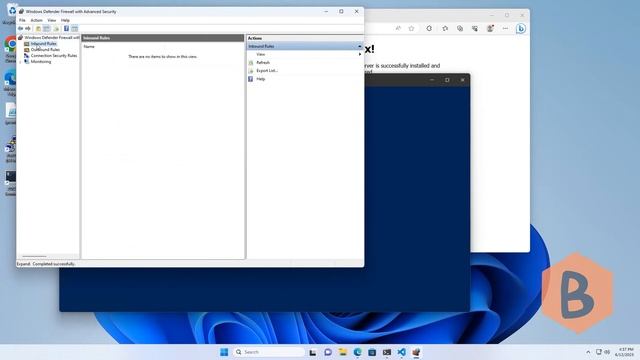Screen dimensions: 640x360
Task: Click the Up one level folder icon
Action: click(x=38, y=29)
